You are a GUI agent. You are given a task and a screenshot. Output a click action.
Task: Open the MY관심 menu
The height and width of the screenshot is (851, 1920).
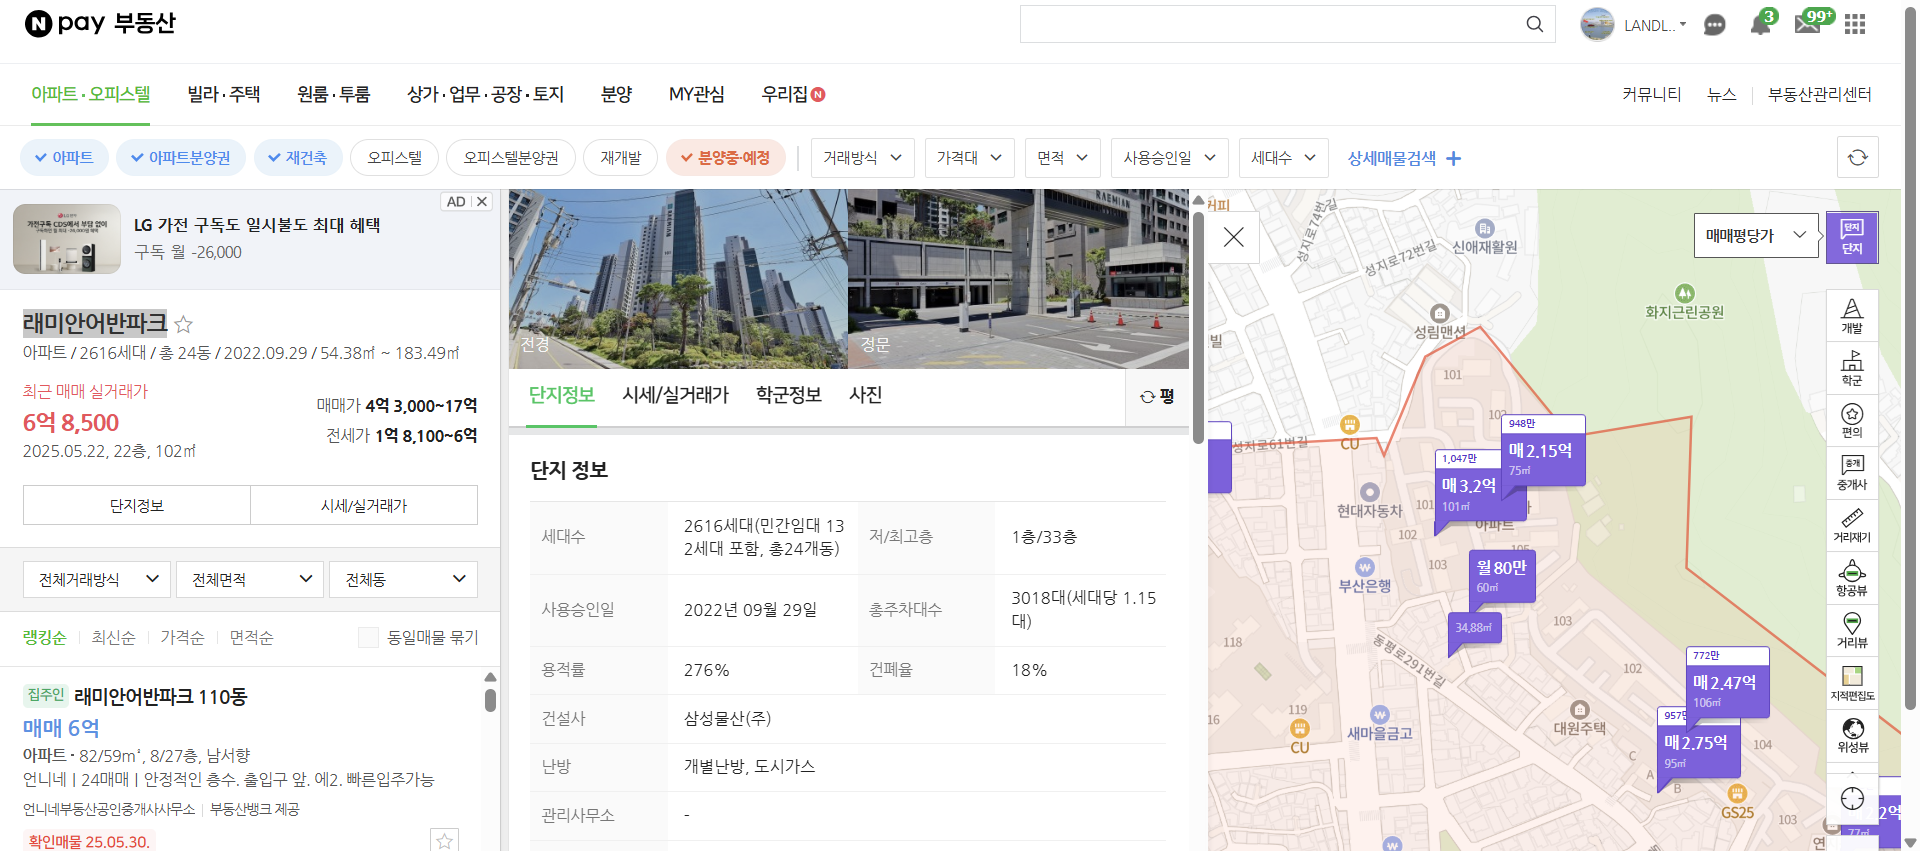[697, 94]
